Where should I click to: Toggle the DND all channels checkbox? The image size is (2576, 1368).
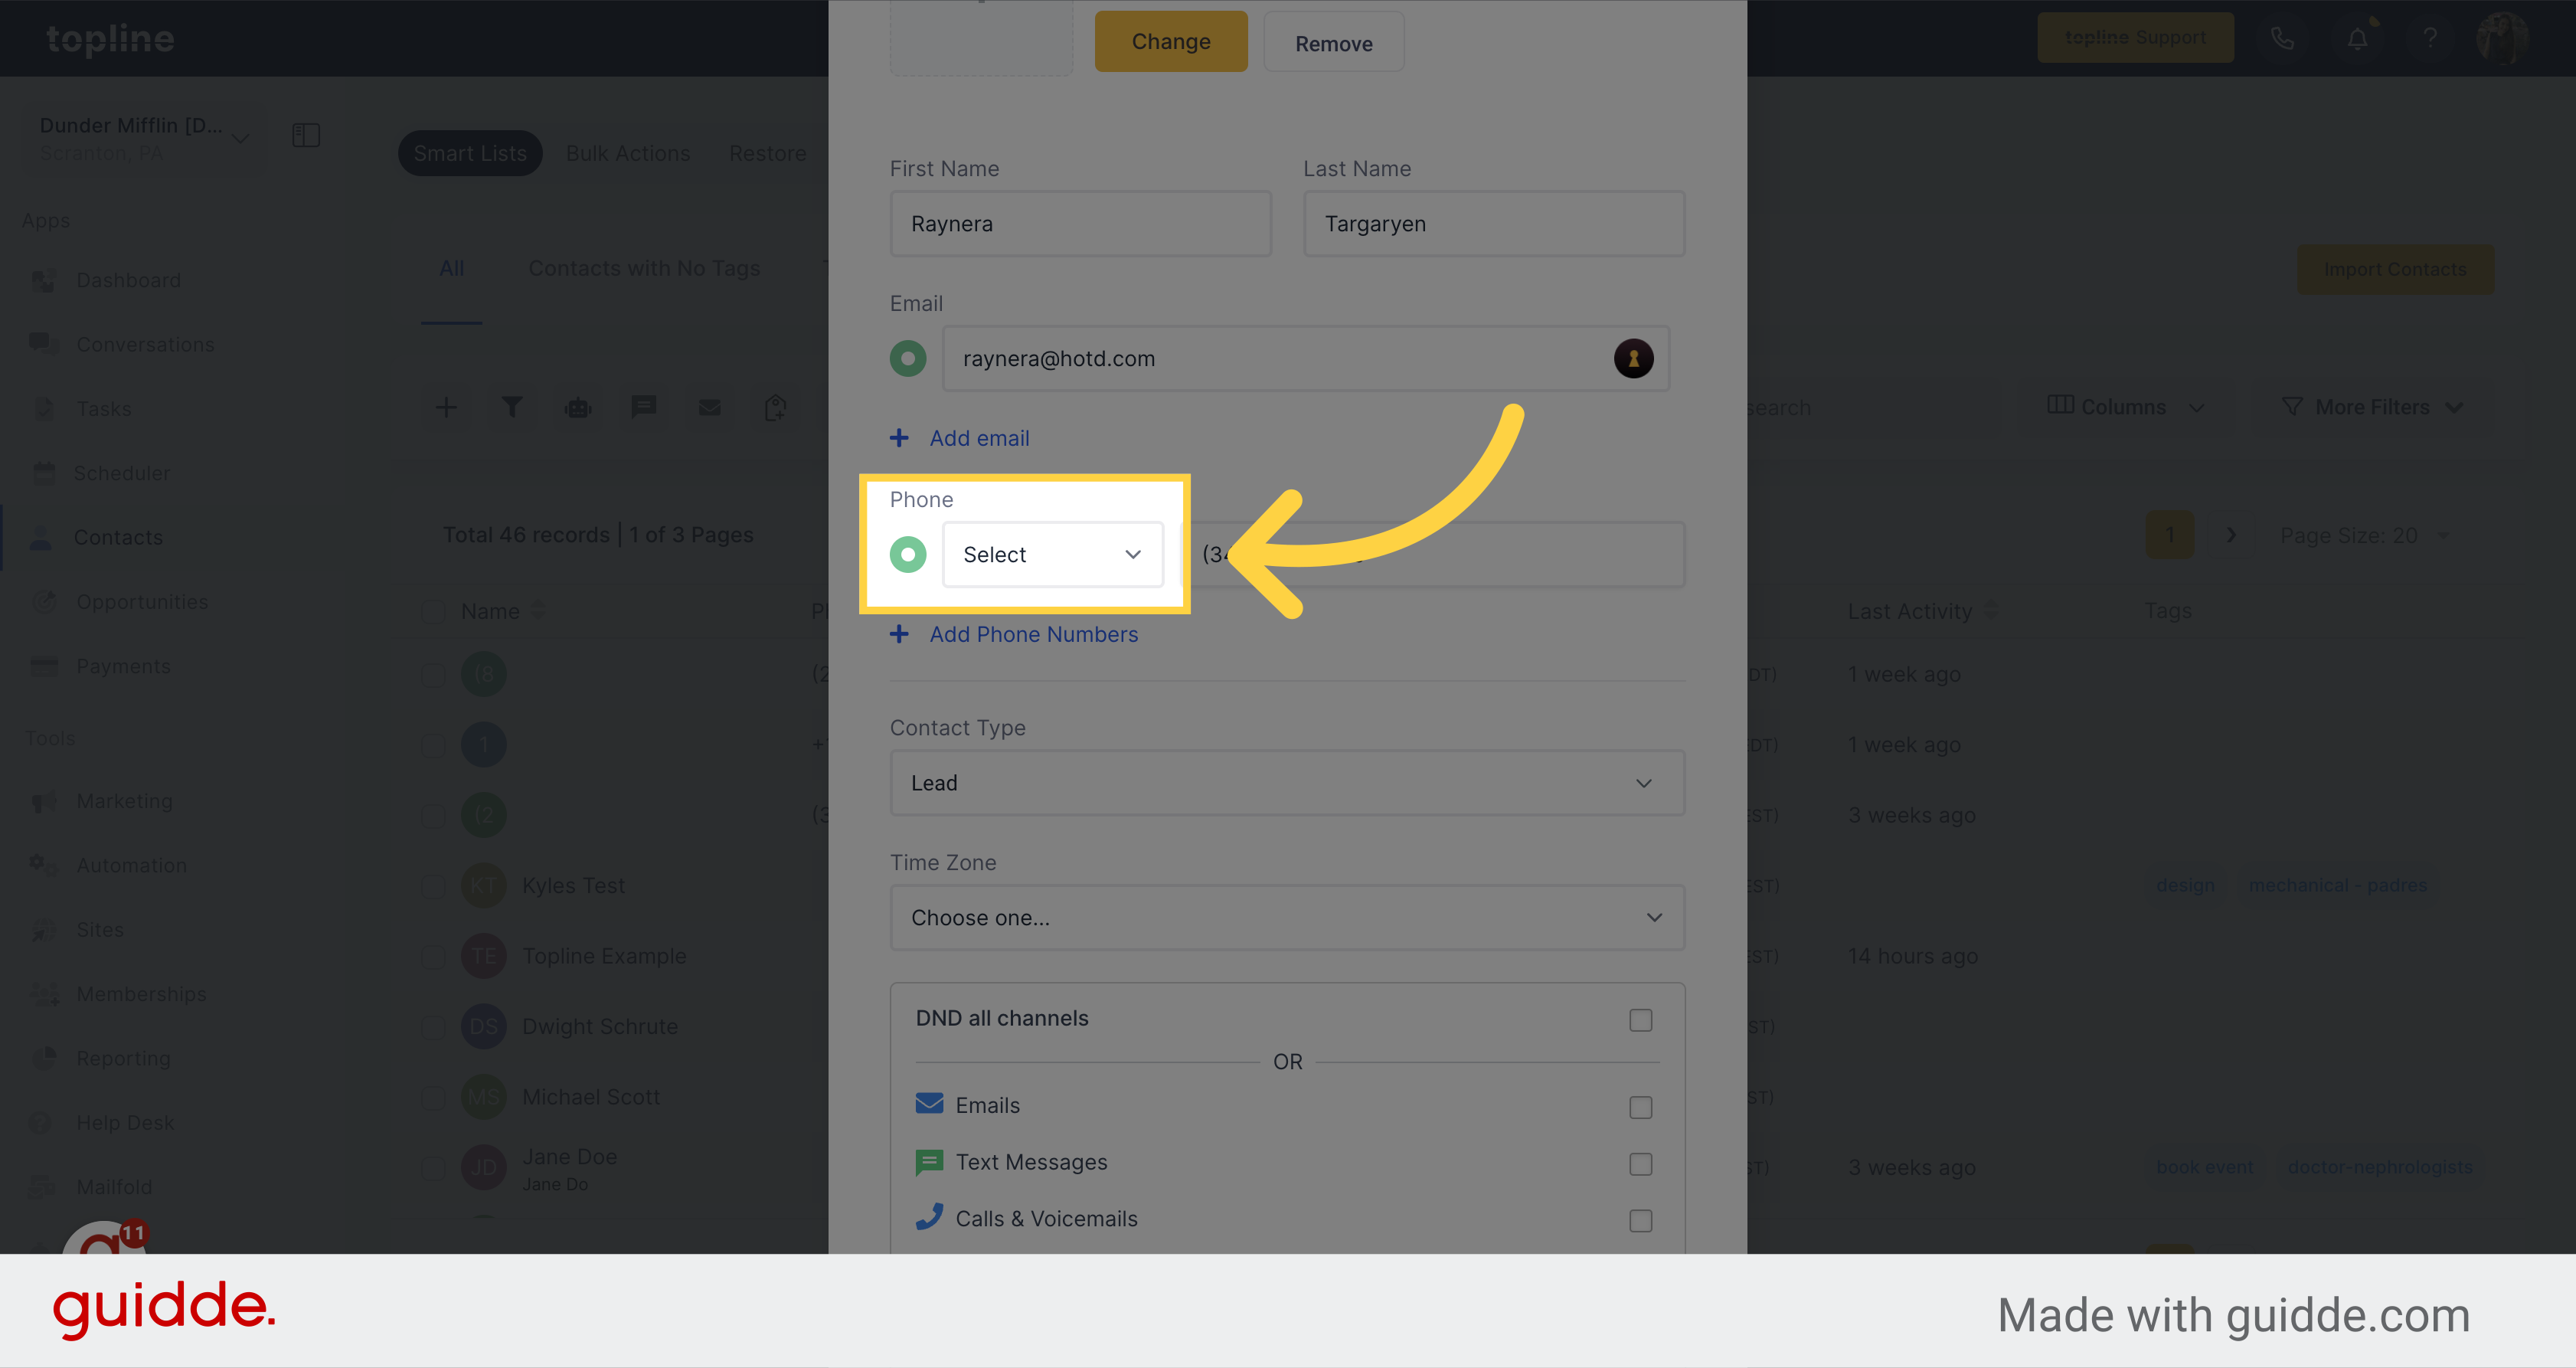click(x=1641, y=1019)
